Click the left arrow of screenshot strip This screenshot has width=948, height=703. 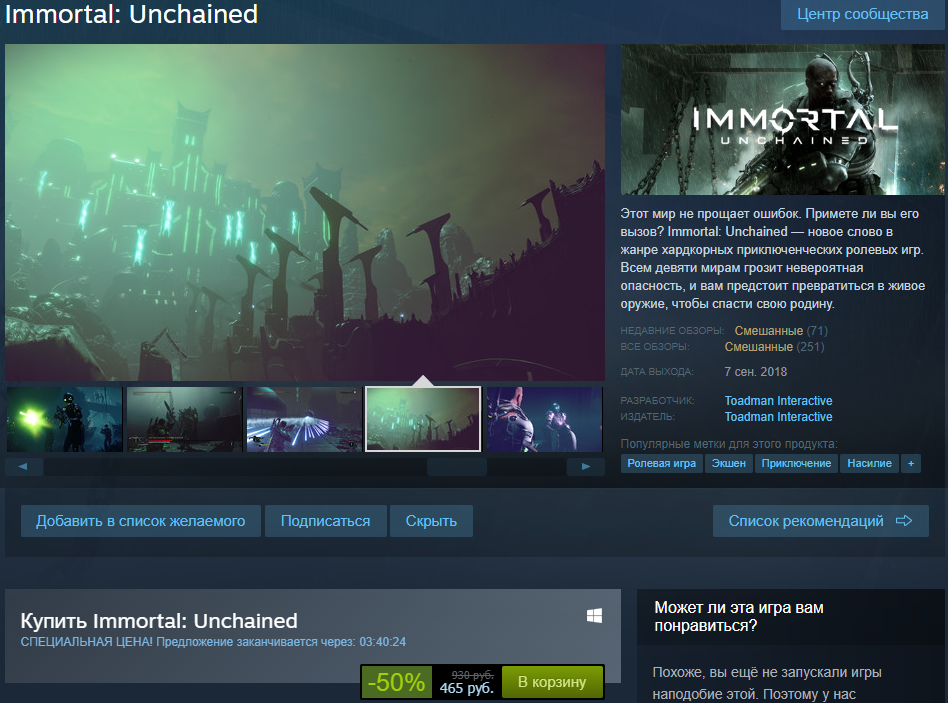click(24, 467)
